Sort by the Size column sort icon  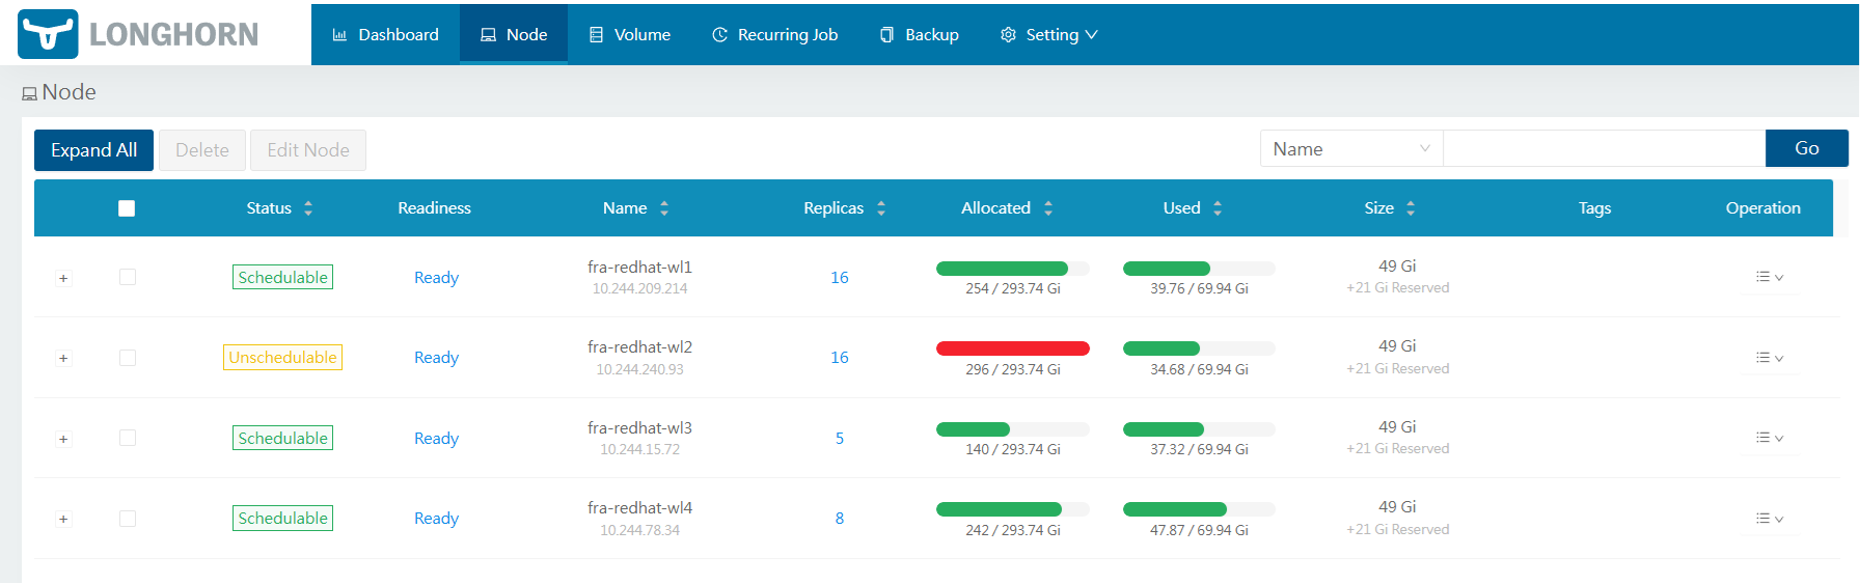click(x=1410, y=208)
